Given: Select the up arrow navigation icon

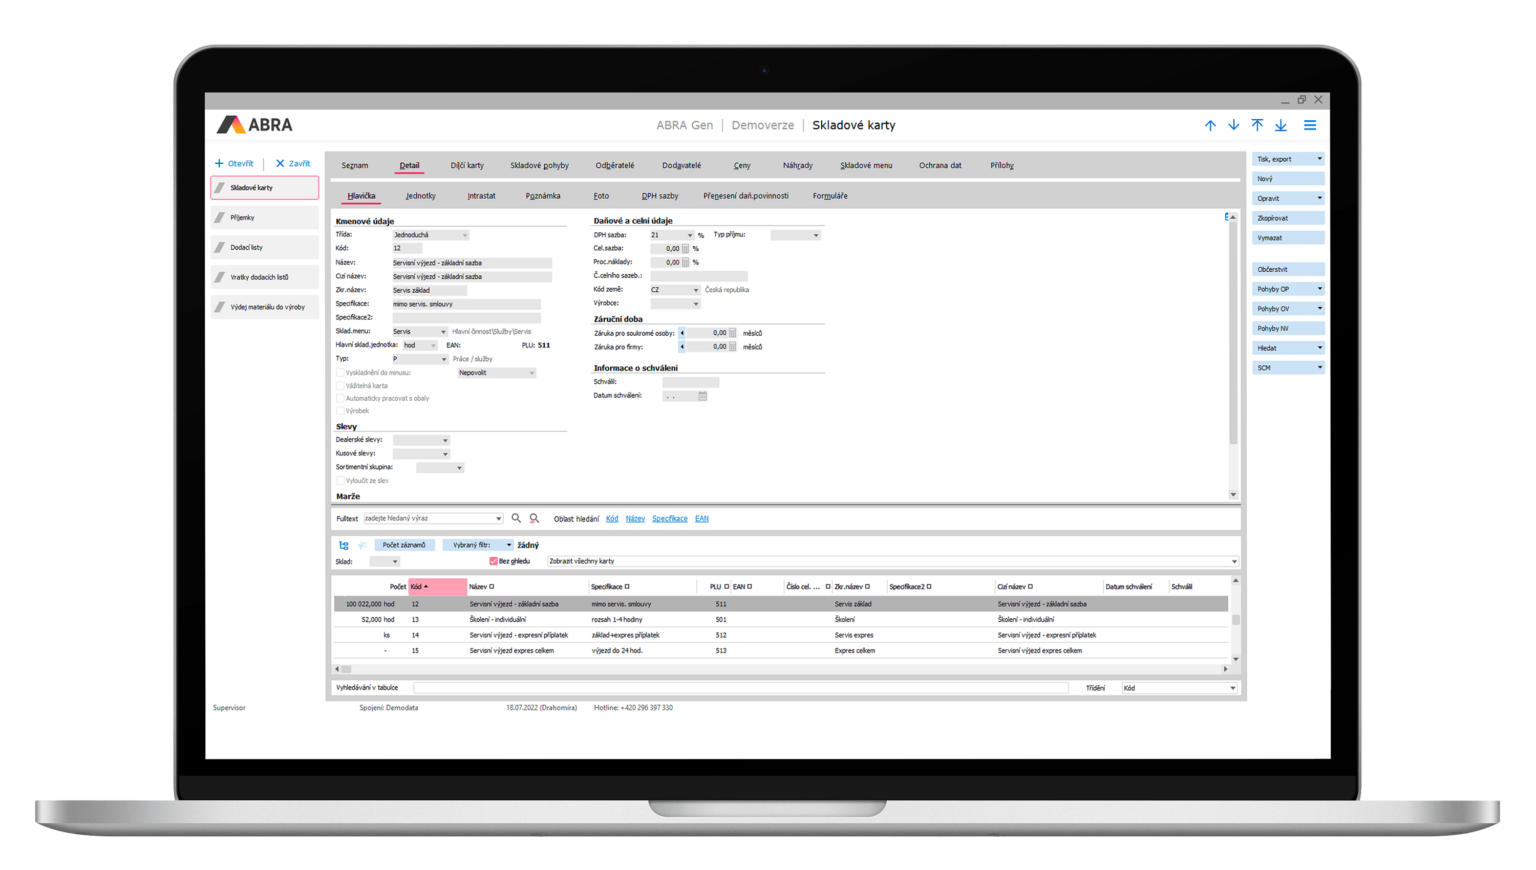Looking at the screenshot, I should [x=1210, y=125].
